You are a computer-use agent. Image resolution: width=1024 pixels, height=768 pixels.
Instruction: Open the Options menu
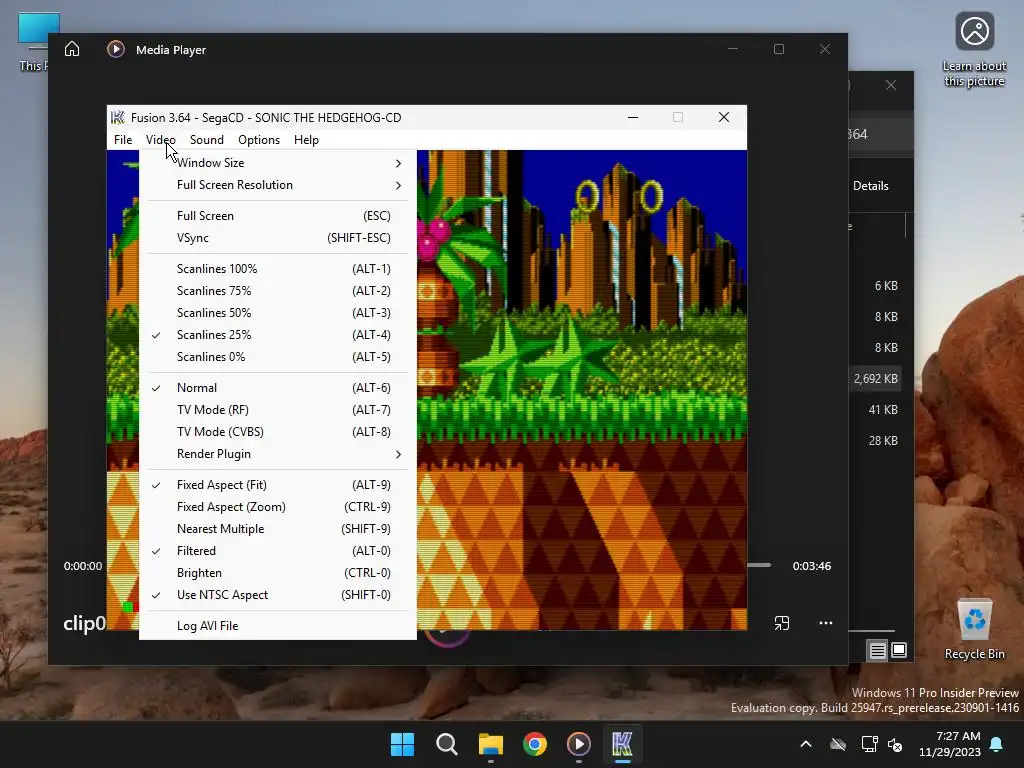(259, 140)
